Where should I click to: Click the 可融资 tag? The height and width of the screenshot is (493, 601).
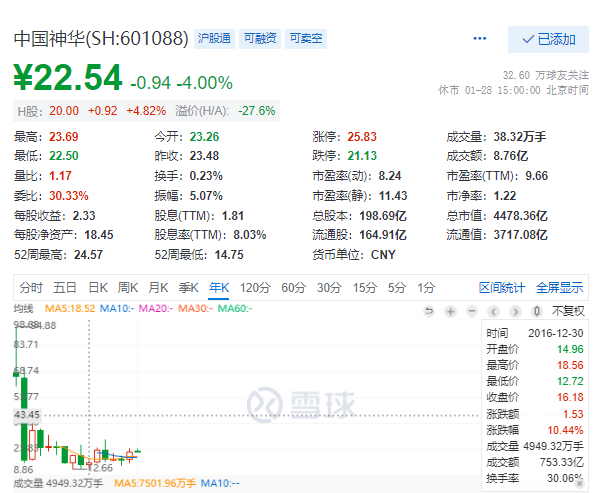click(x=260, y=38)
